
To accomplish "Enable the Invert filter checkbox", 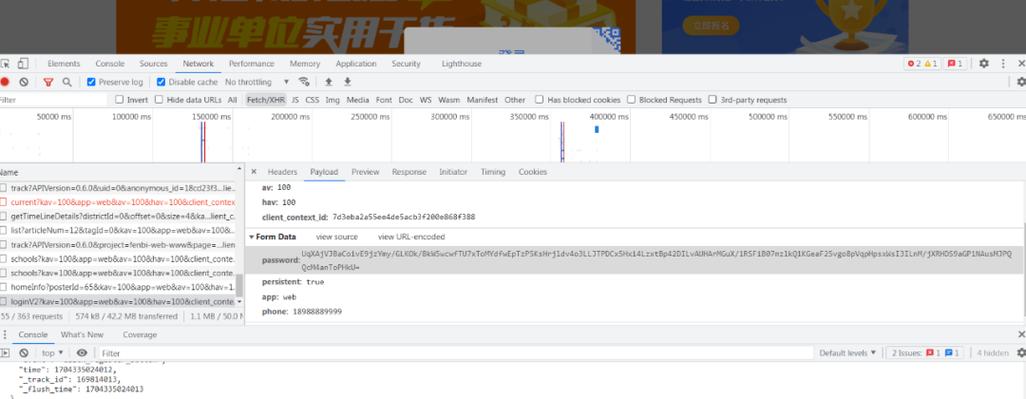I will tap(119, 99).
